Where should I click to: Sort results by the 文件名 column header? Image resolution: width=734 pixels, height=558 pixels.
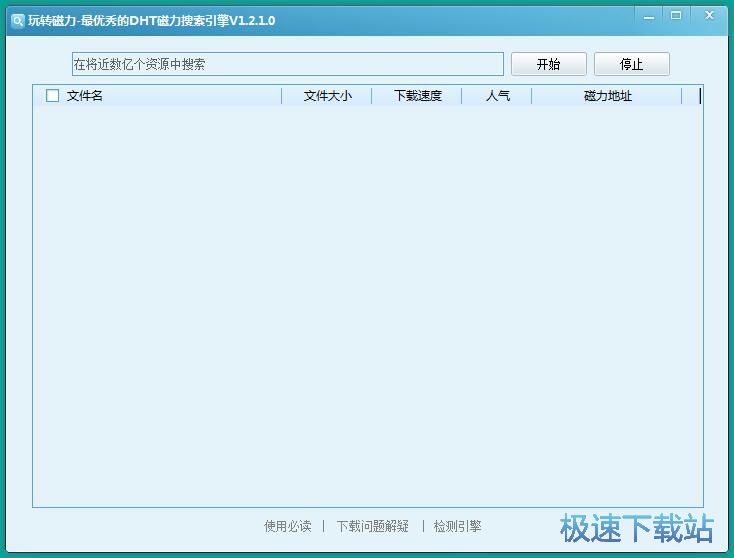84,96
